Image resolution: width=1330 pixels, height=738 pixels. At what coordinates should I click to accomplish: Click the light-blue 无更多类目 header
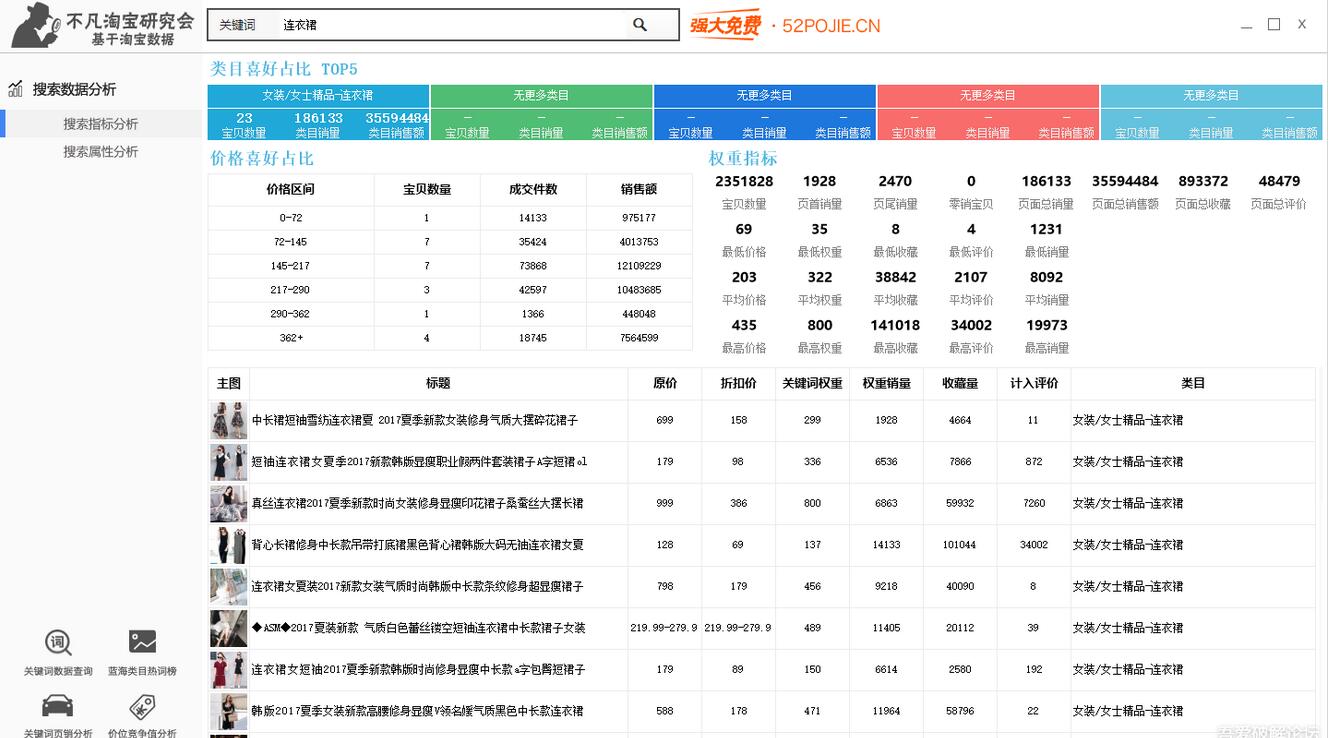tap(1211, 95)
